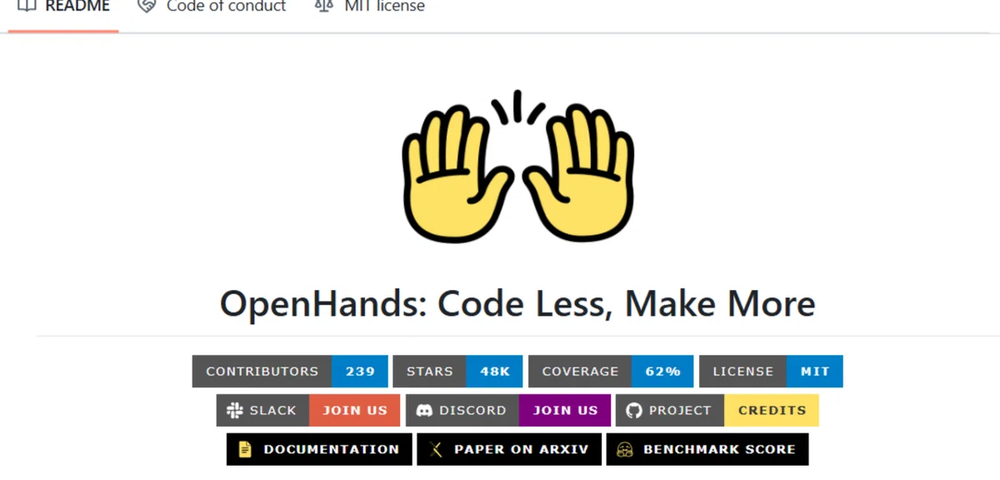The image size is (1000, 480).
Task: Click the Discord logo icon
Action: point(424,411)
